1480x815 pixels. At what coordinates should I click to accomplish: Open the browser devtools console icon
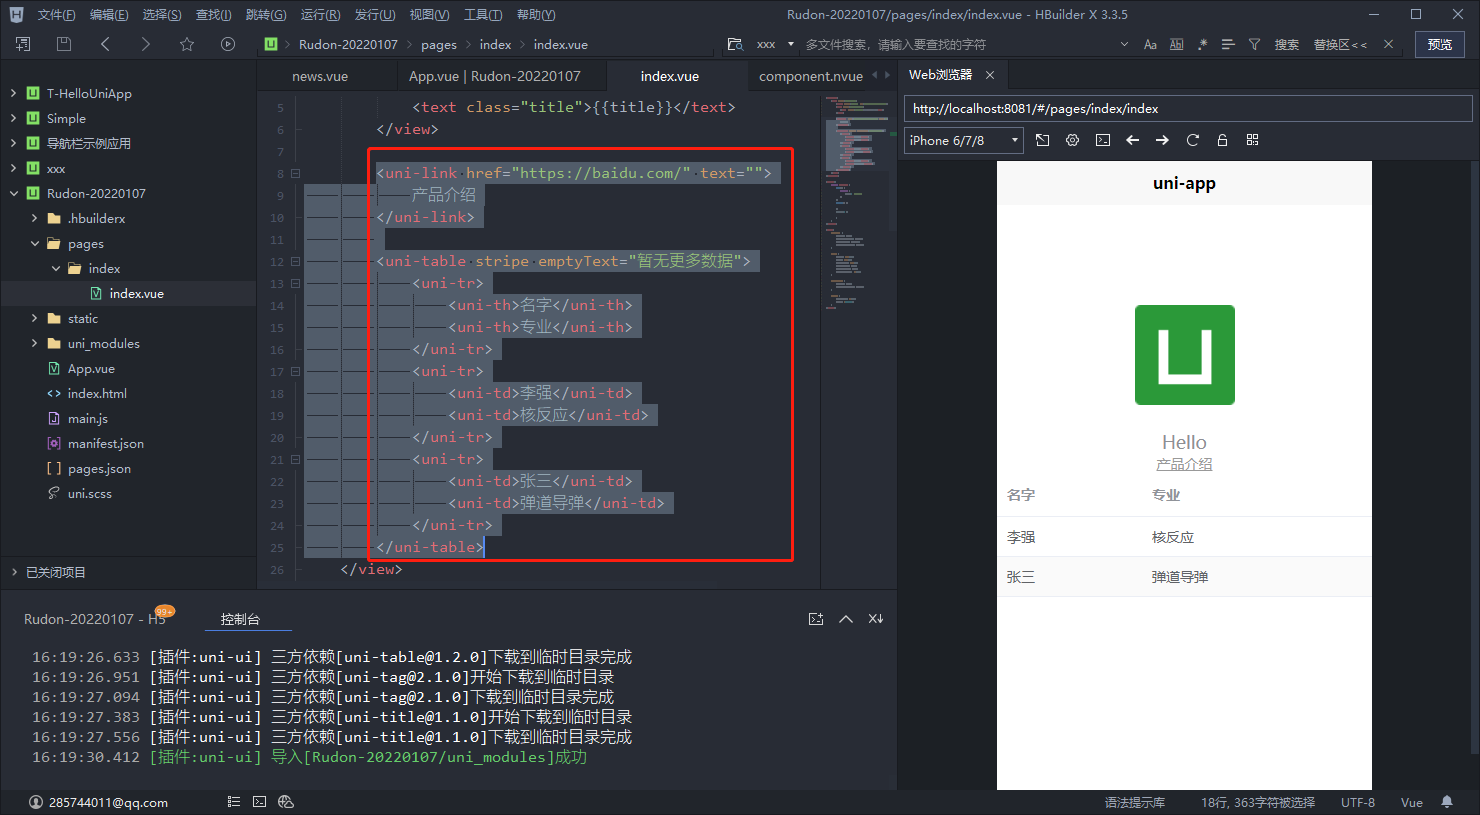1103,140
